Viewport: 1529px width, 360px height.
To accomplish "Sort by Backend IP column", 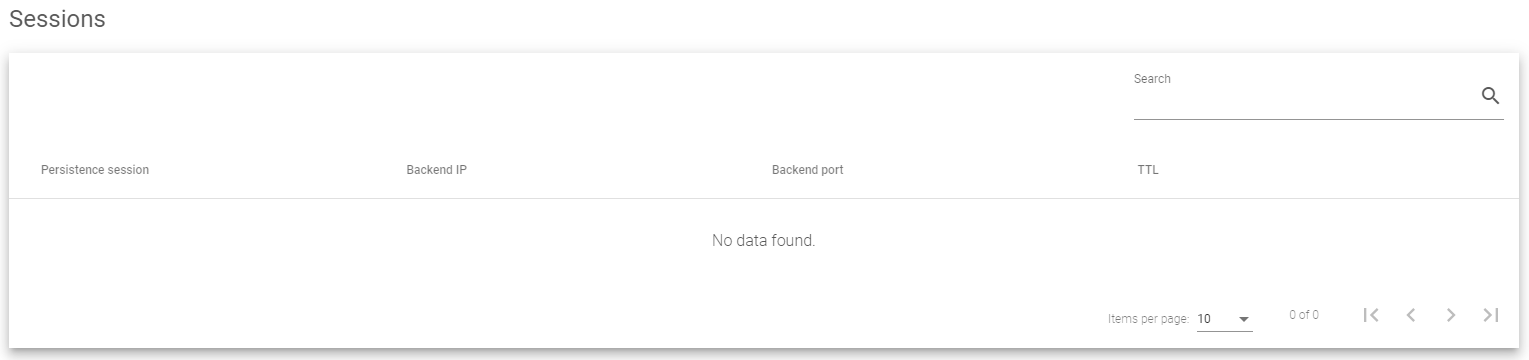I will click(x=437, y=170).
